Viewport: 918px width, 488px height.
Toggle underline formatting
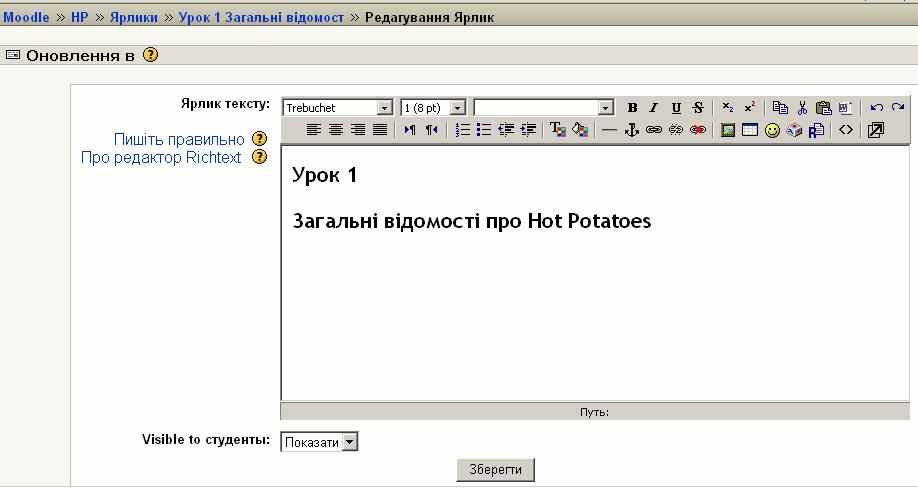pyautogui.click(x=676, y=108)
